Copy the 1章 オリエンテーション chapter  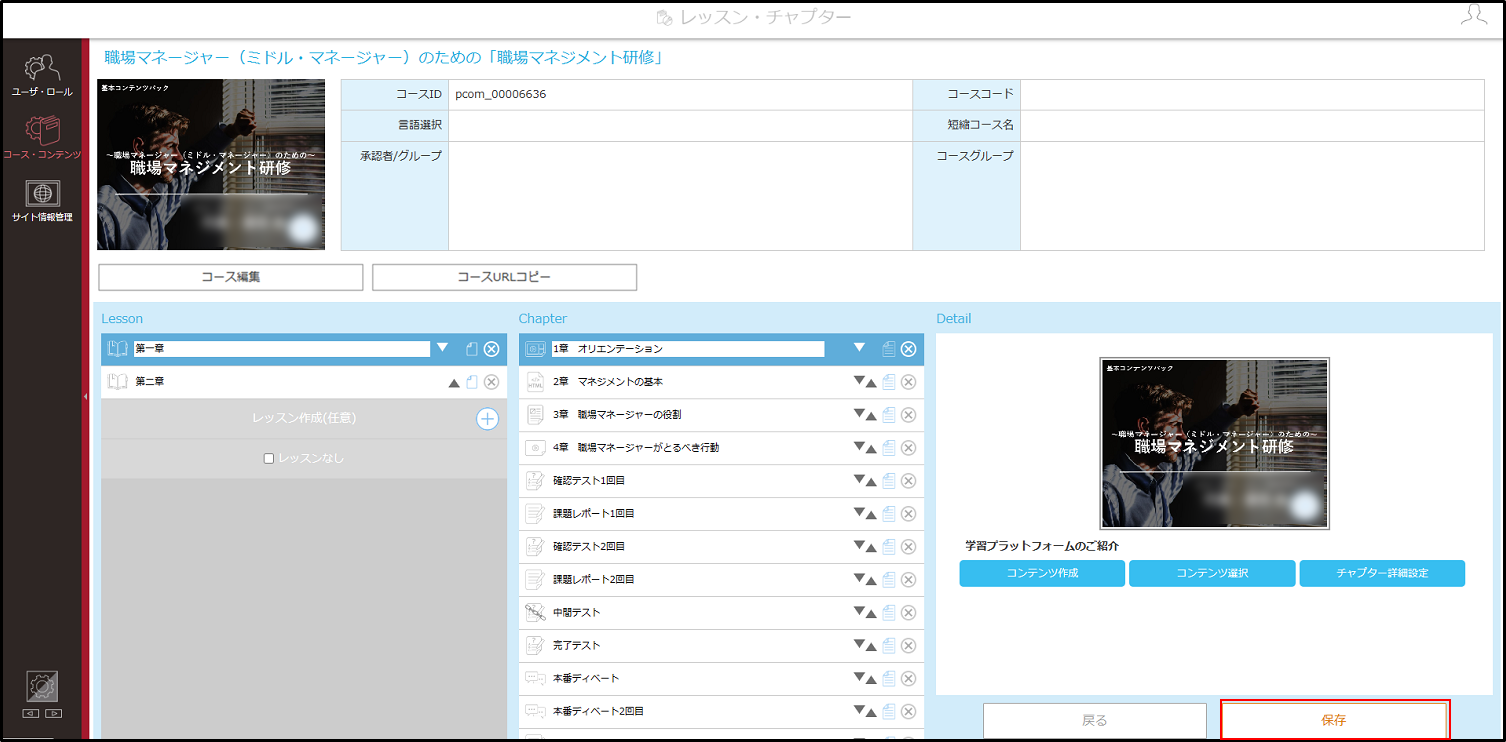coord(888,349)
